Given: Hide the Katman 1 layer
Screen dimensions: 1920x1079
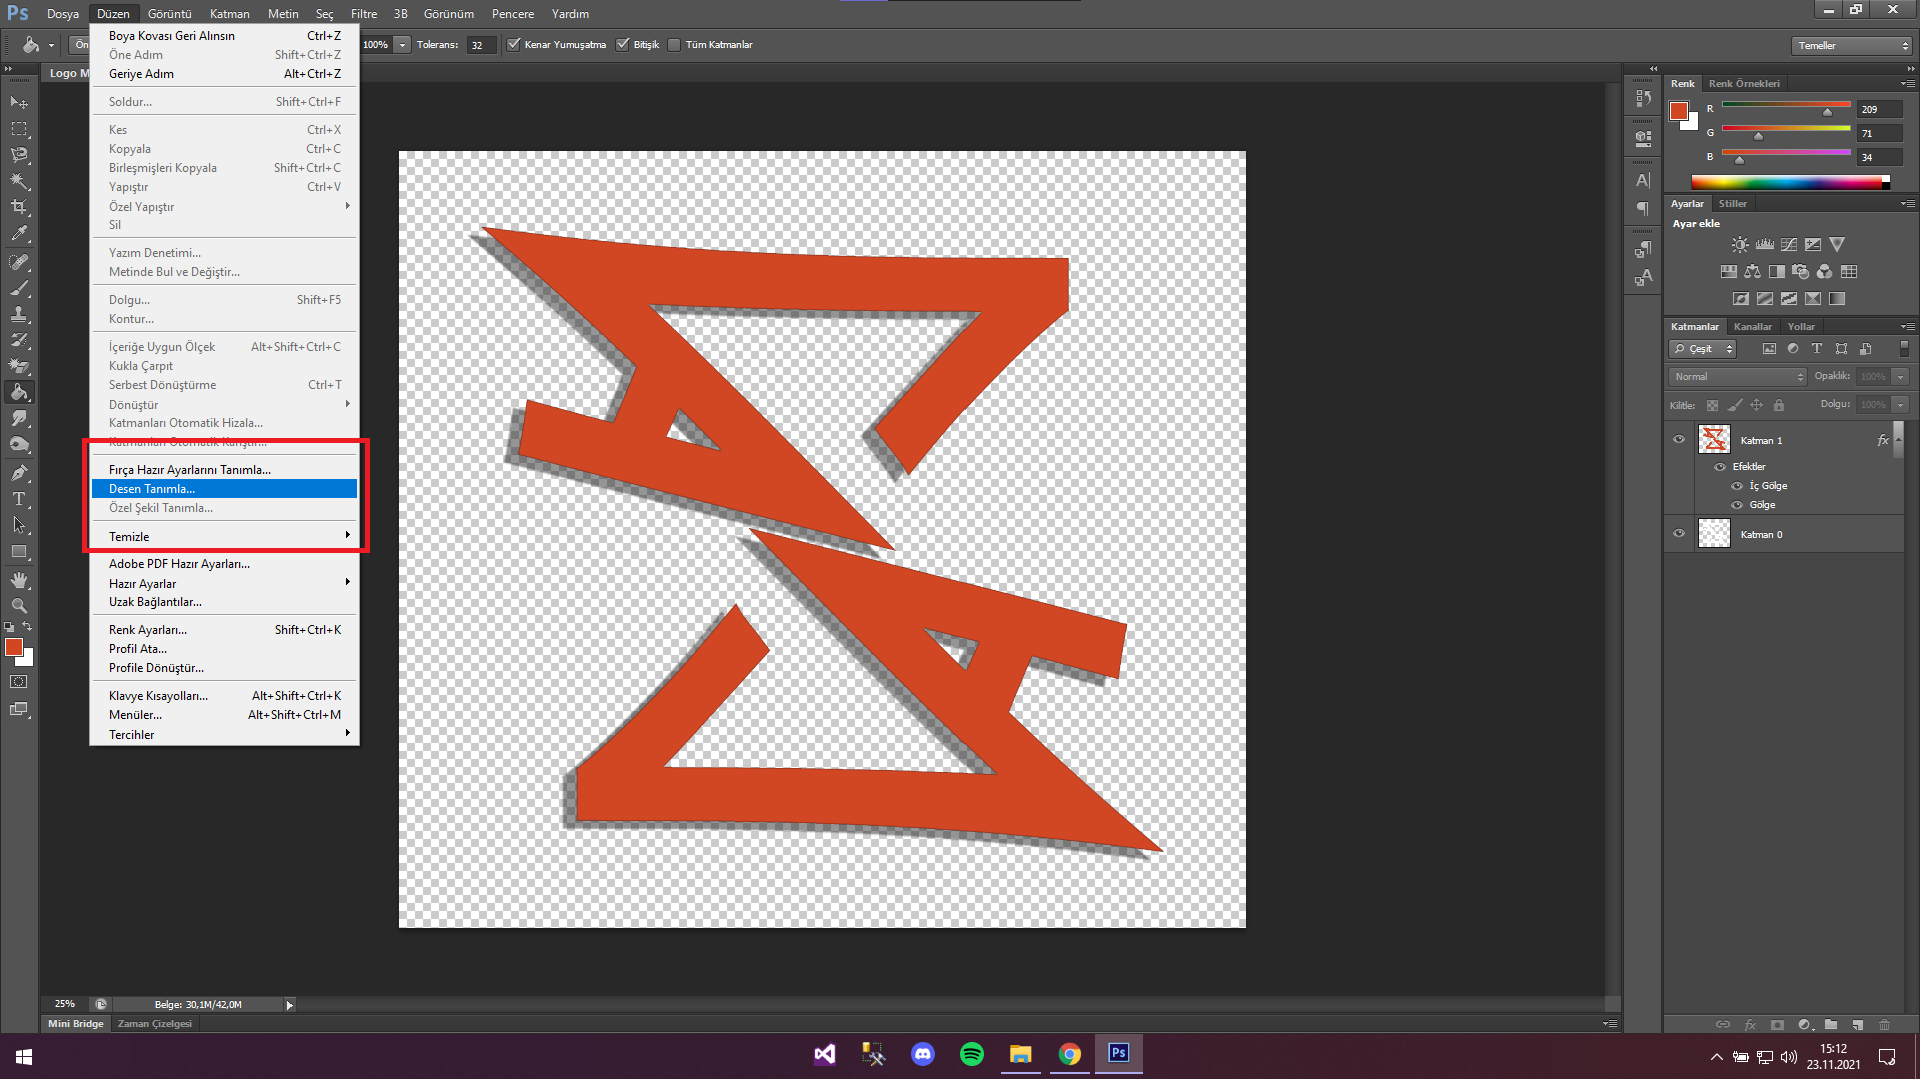Looking at the screenshot, I should click(1679, 439).
